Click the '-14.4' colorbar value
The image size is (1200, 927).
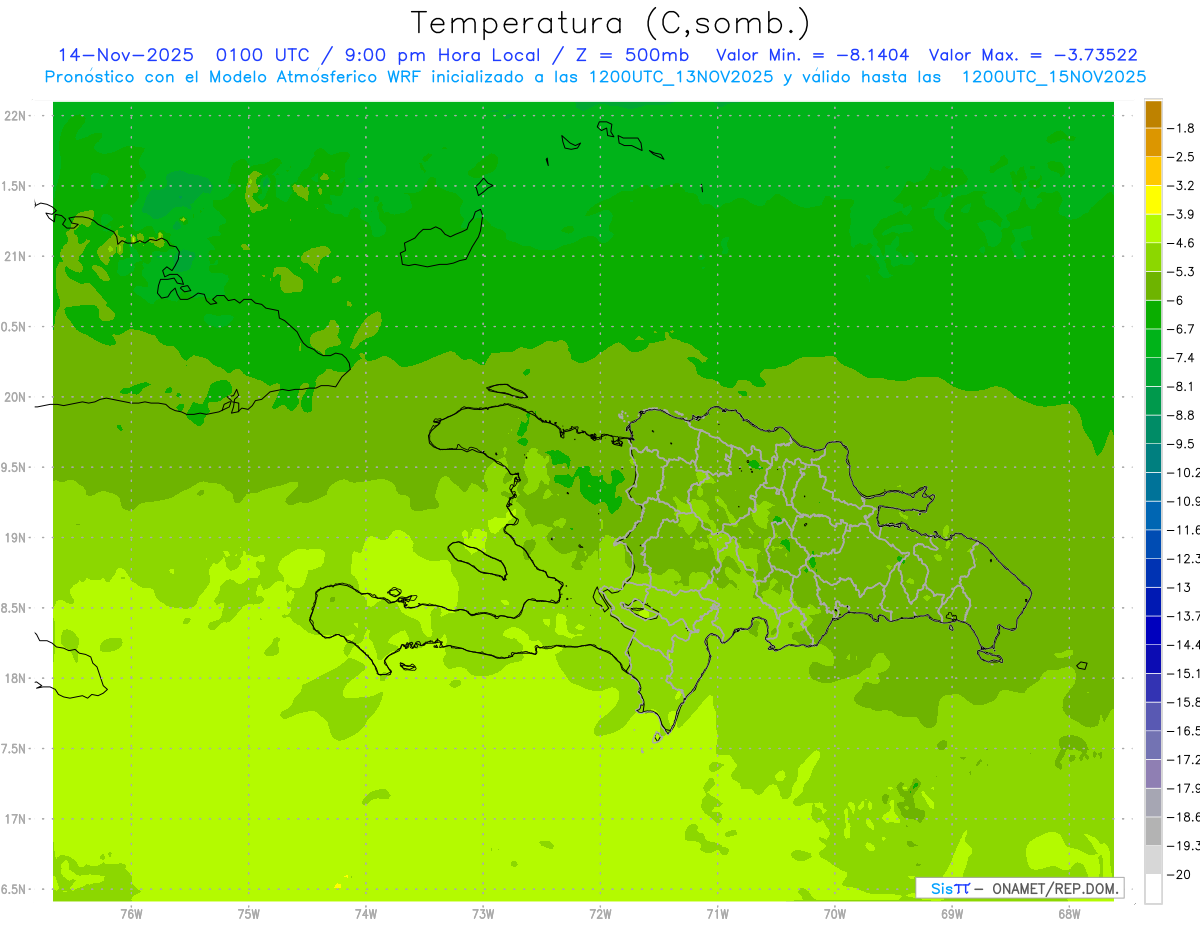(1183, 645)
